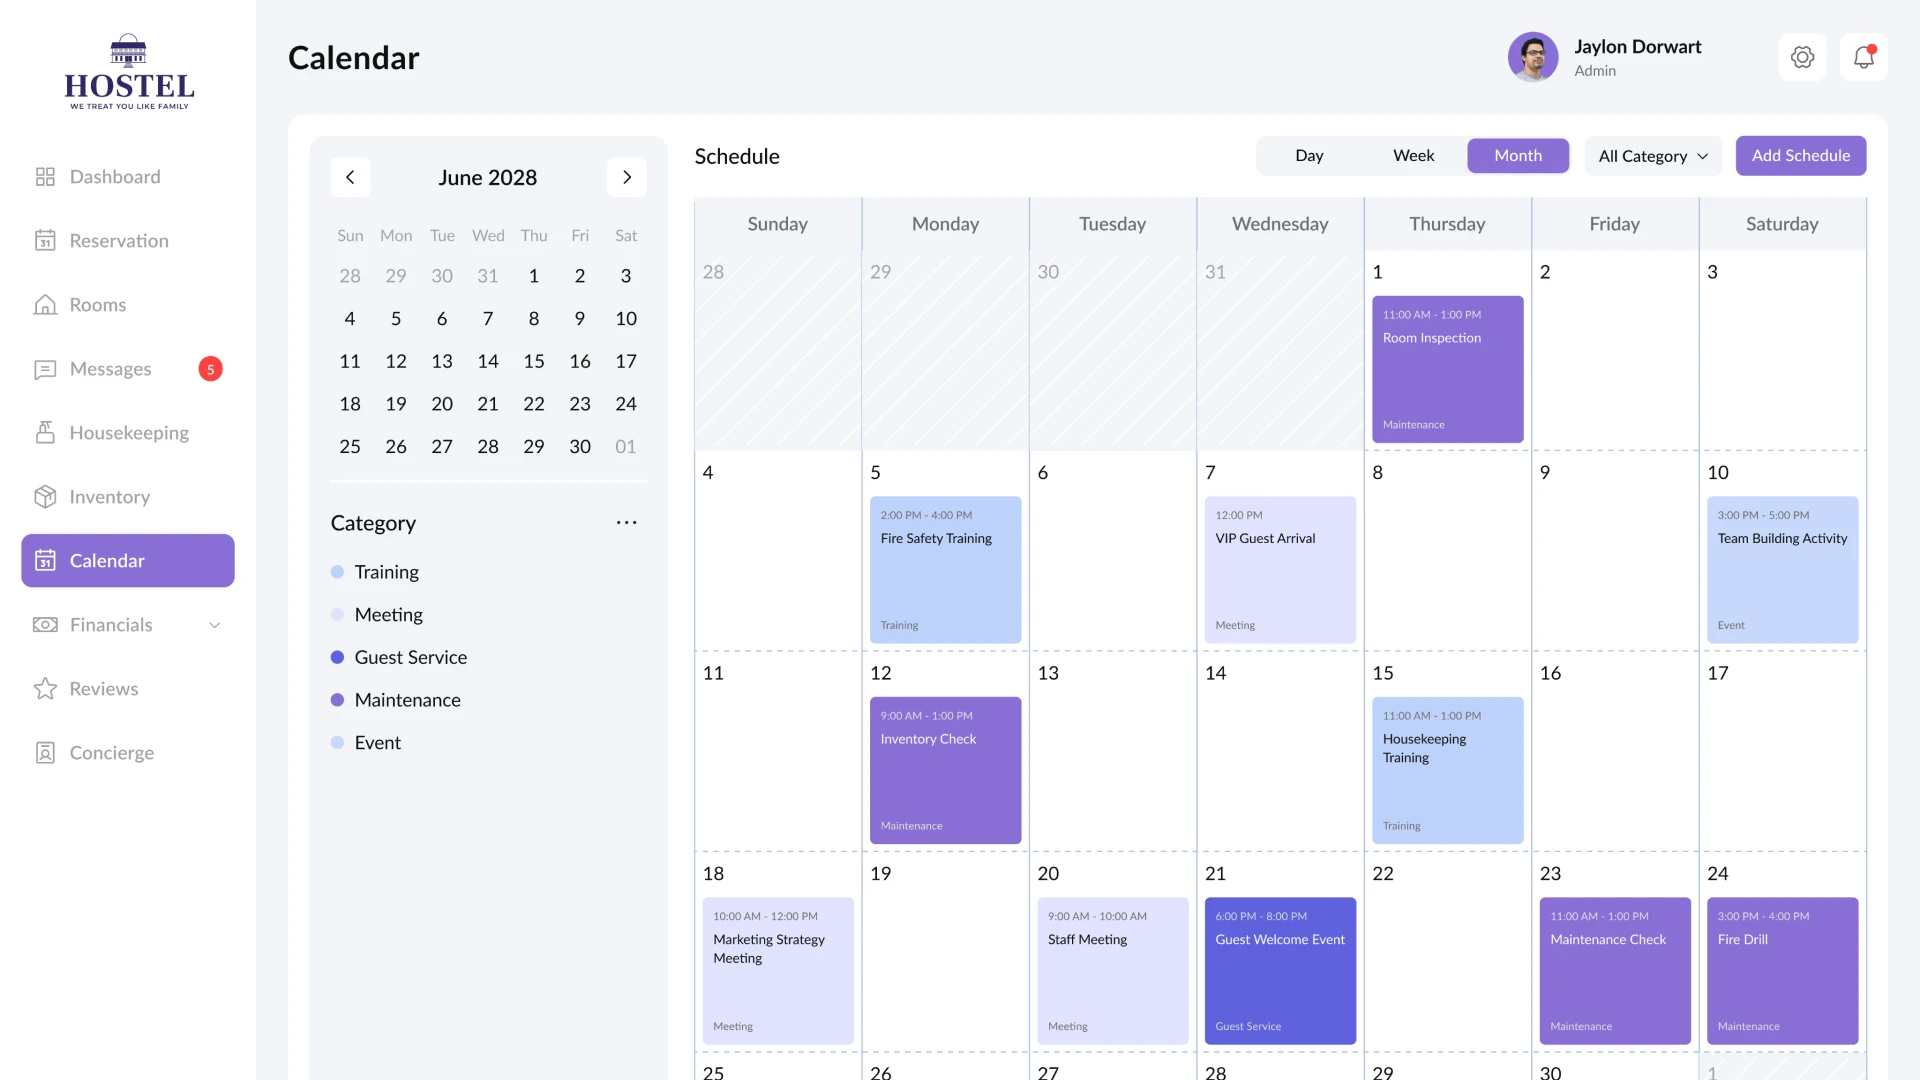Toggle the Maintenance category filter

tap(407, 700)
